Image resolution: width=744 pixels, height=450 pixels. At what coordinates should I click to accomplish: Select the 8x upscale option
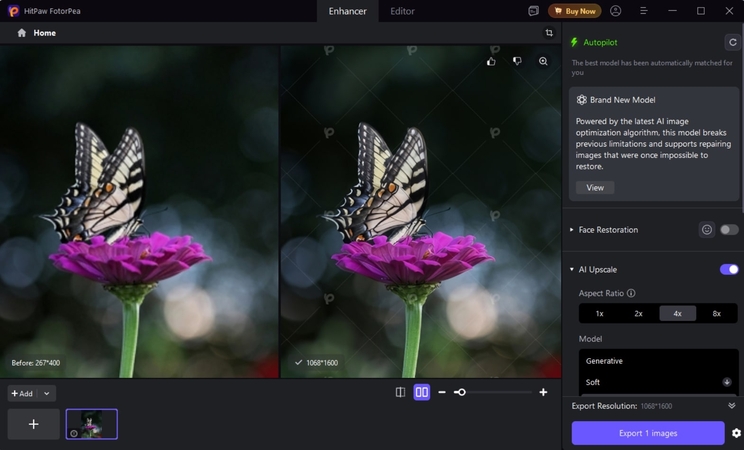716,313
